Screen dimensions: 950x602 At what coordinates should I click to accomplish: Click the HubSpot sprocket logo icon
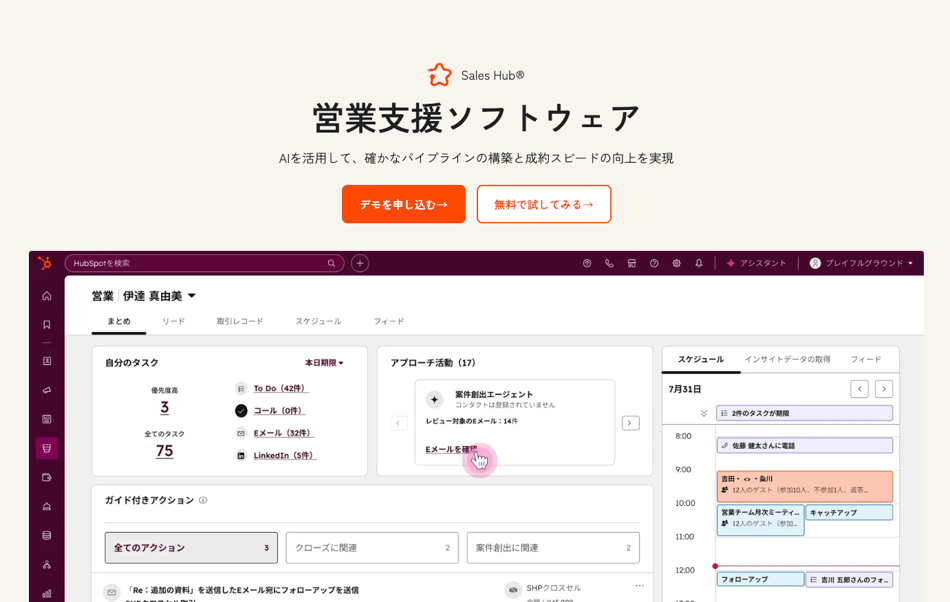[x=44, y=263]
